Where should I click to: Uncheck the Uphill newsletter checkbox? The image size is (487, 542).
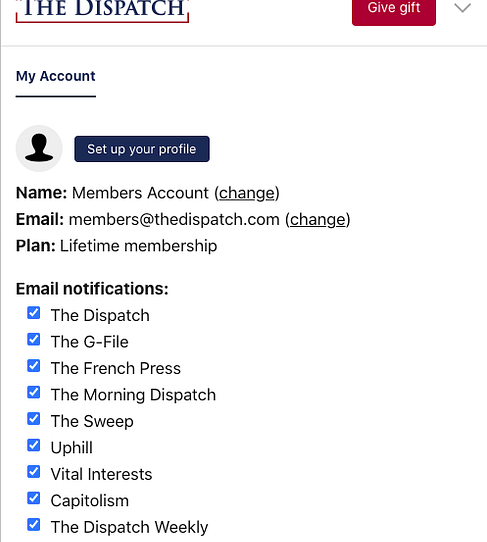click(x=34, y=445)
